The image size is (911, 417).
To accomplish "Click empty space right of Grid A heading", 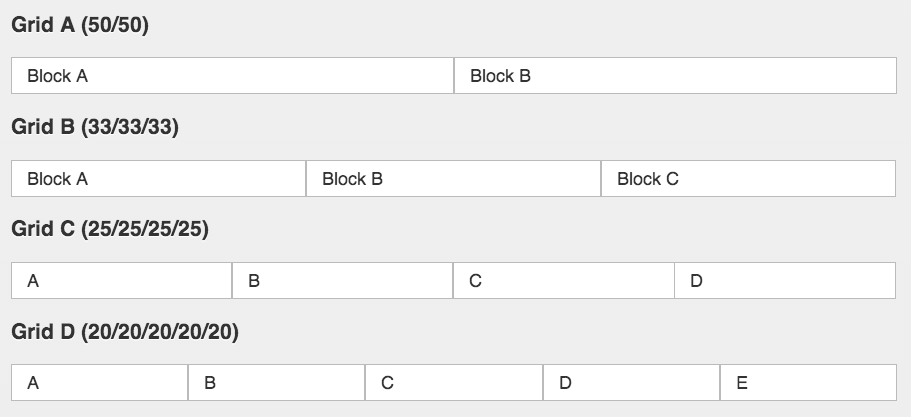I will pos(500,26).
